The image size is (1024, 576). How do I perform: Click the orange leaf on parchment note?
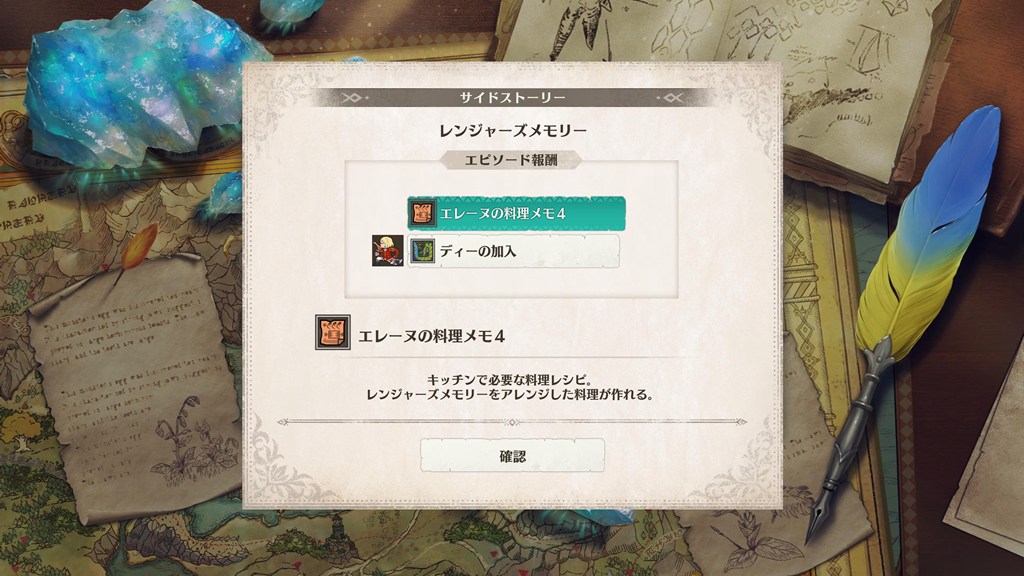140,246
